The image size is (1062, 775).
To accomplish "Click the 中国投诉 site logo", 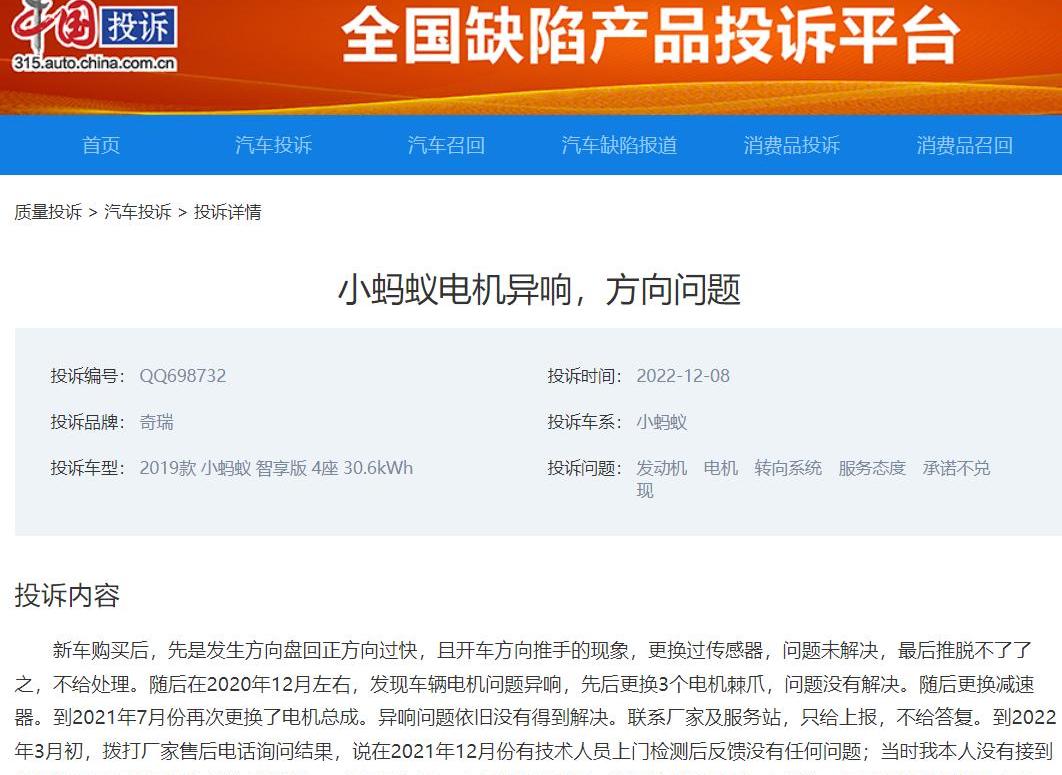I will [94, 35].
